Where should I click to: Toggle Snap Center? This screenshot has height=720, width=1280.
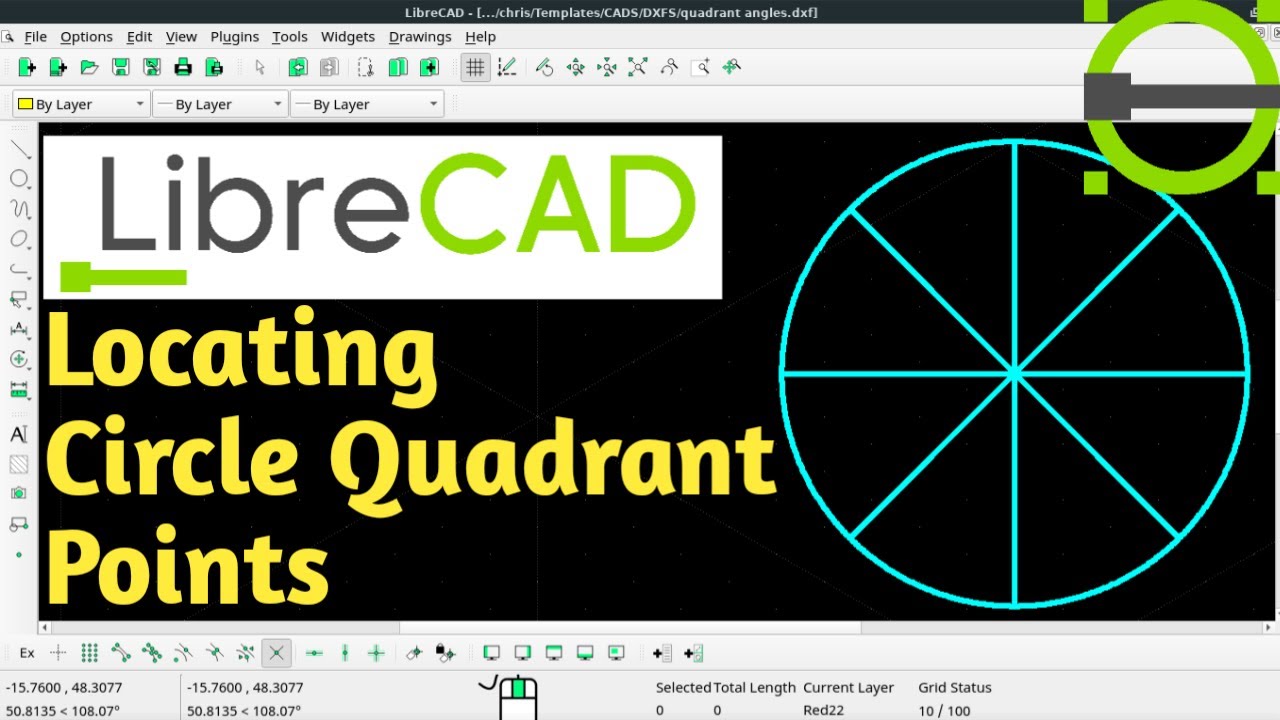[x=183, y=653]
